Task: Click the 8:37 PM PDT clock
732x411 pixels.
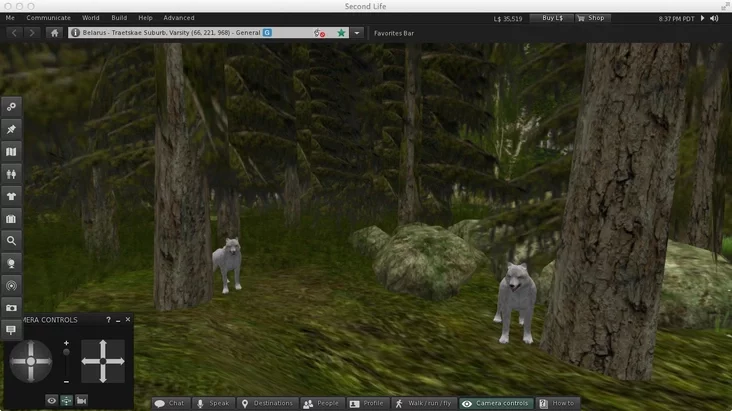Action: (676, 19)
